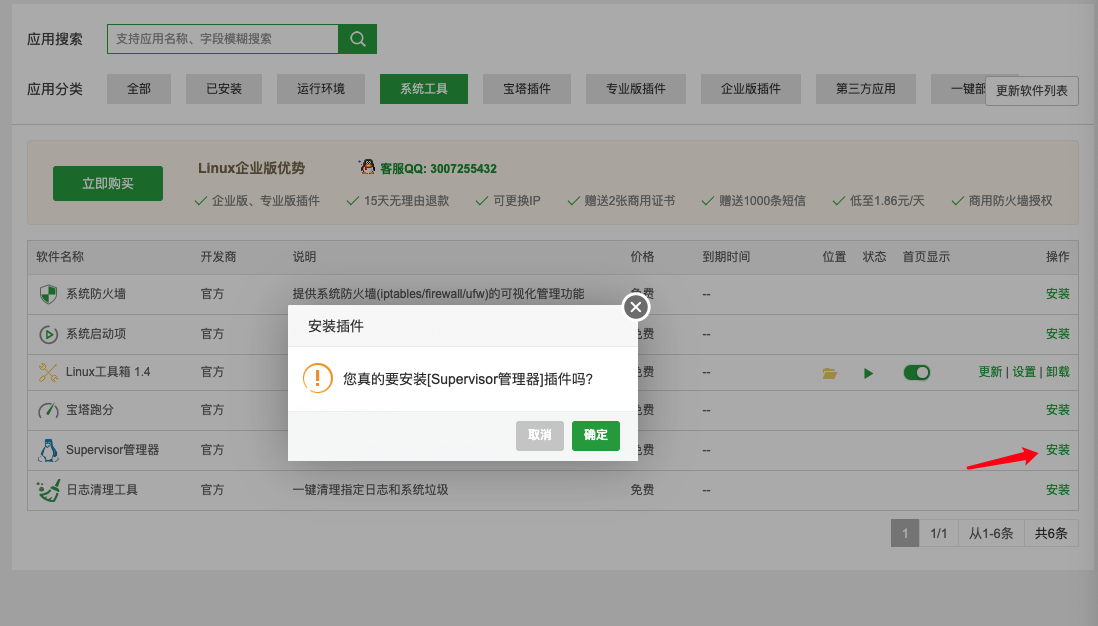Switch to the 宝塔插件 category

pos(526,88)
